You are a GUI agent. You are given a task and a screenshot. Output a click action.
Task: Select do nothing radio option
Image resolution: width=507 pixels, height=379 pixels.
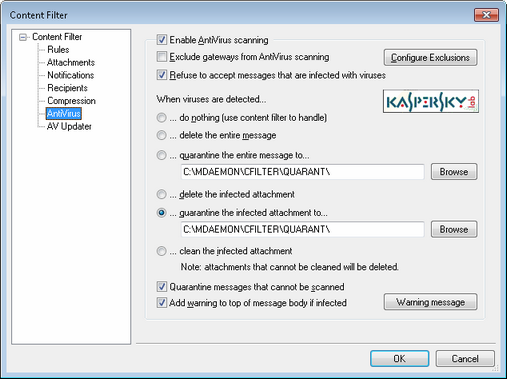[162, 118]
